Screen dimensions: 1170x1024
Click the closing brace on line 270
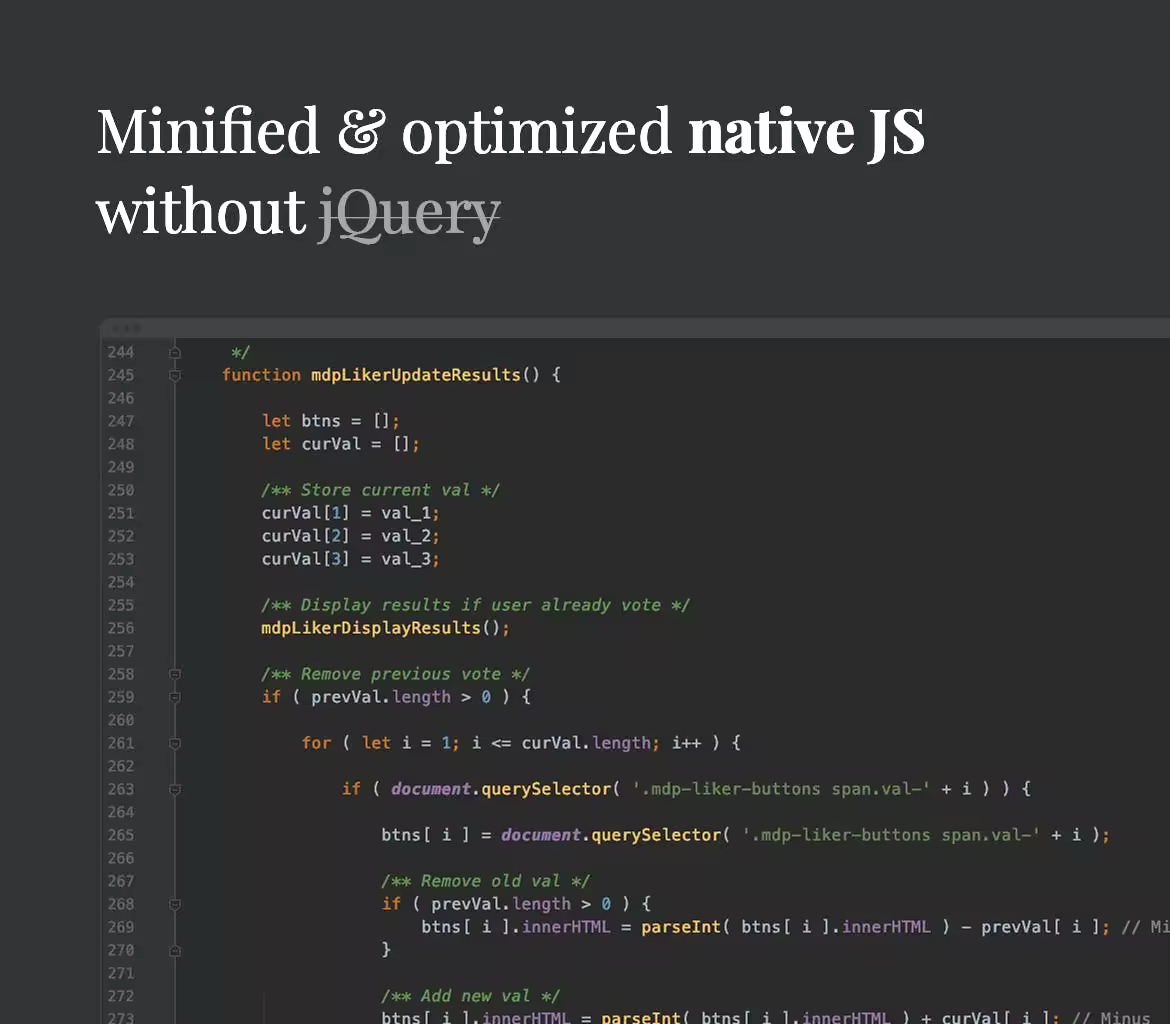[386, 950]
